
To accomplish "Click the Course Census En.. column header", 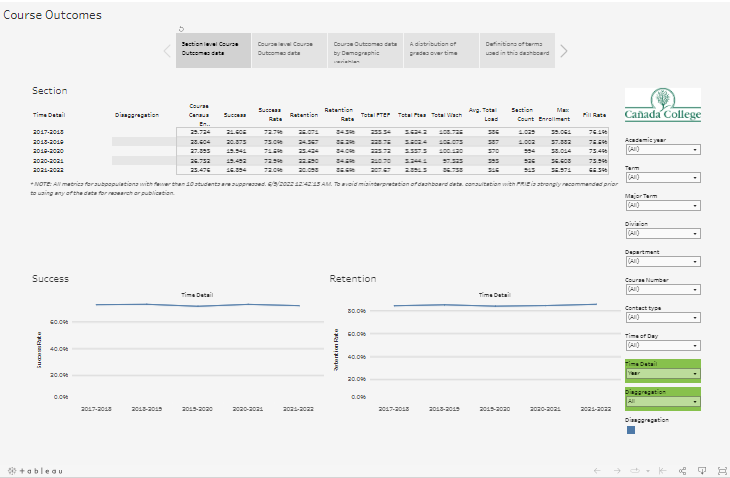I will pyautogui.click(x=199, y=115).
